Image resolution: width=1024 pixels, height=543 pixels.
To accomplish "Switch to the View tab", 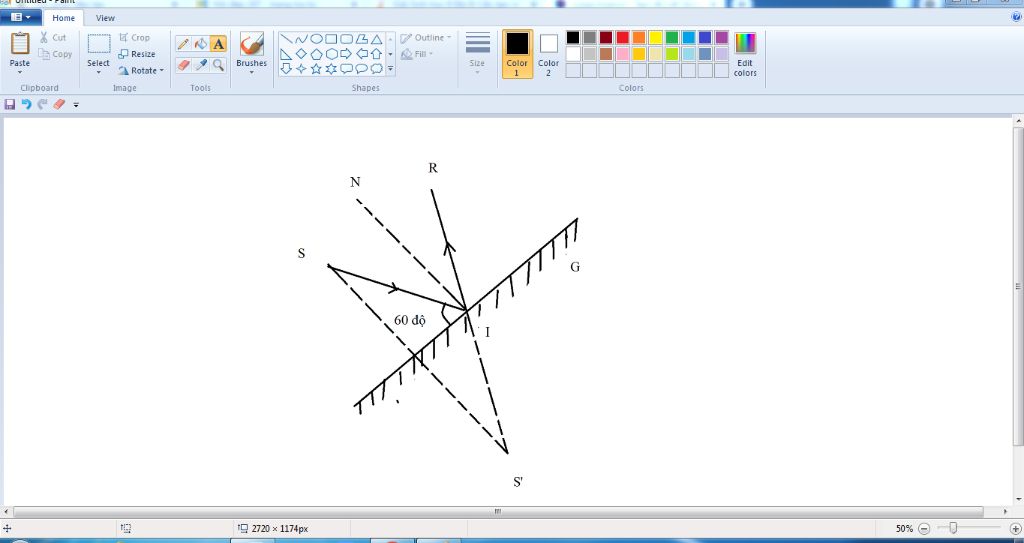I will [105, 18].
